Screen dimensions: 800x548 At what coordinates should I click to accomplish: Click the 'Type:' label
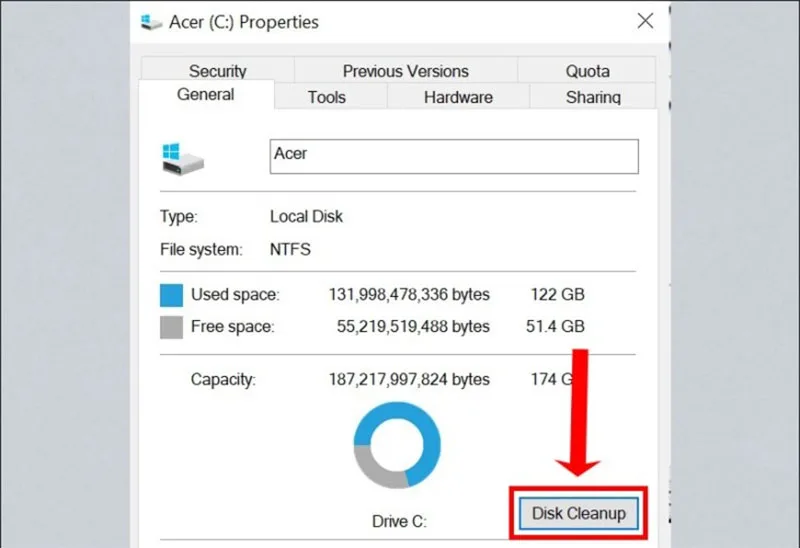(x=179, y=216)
